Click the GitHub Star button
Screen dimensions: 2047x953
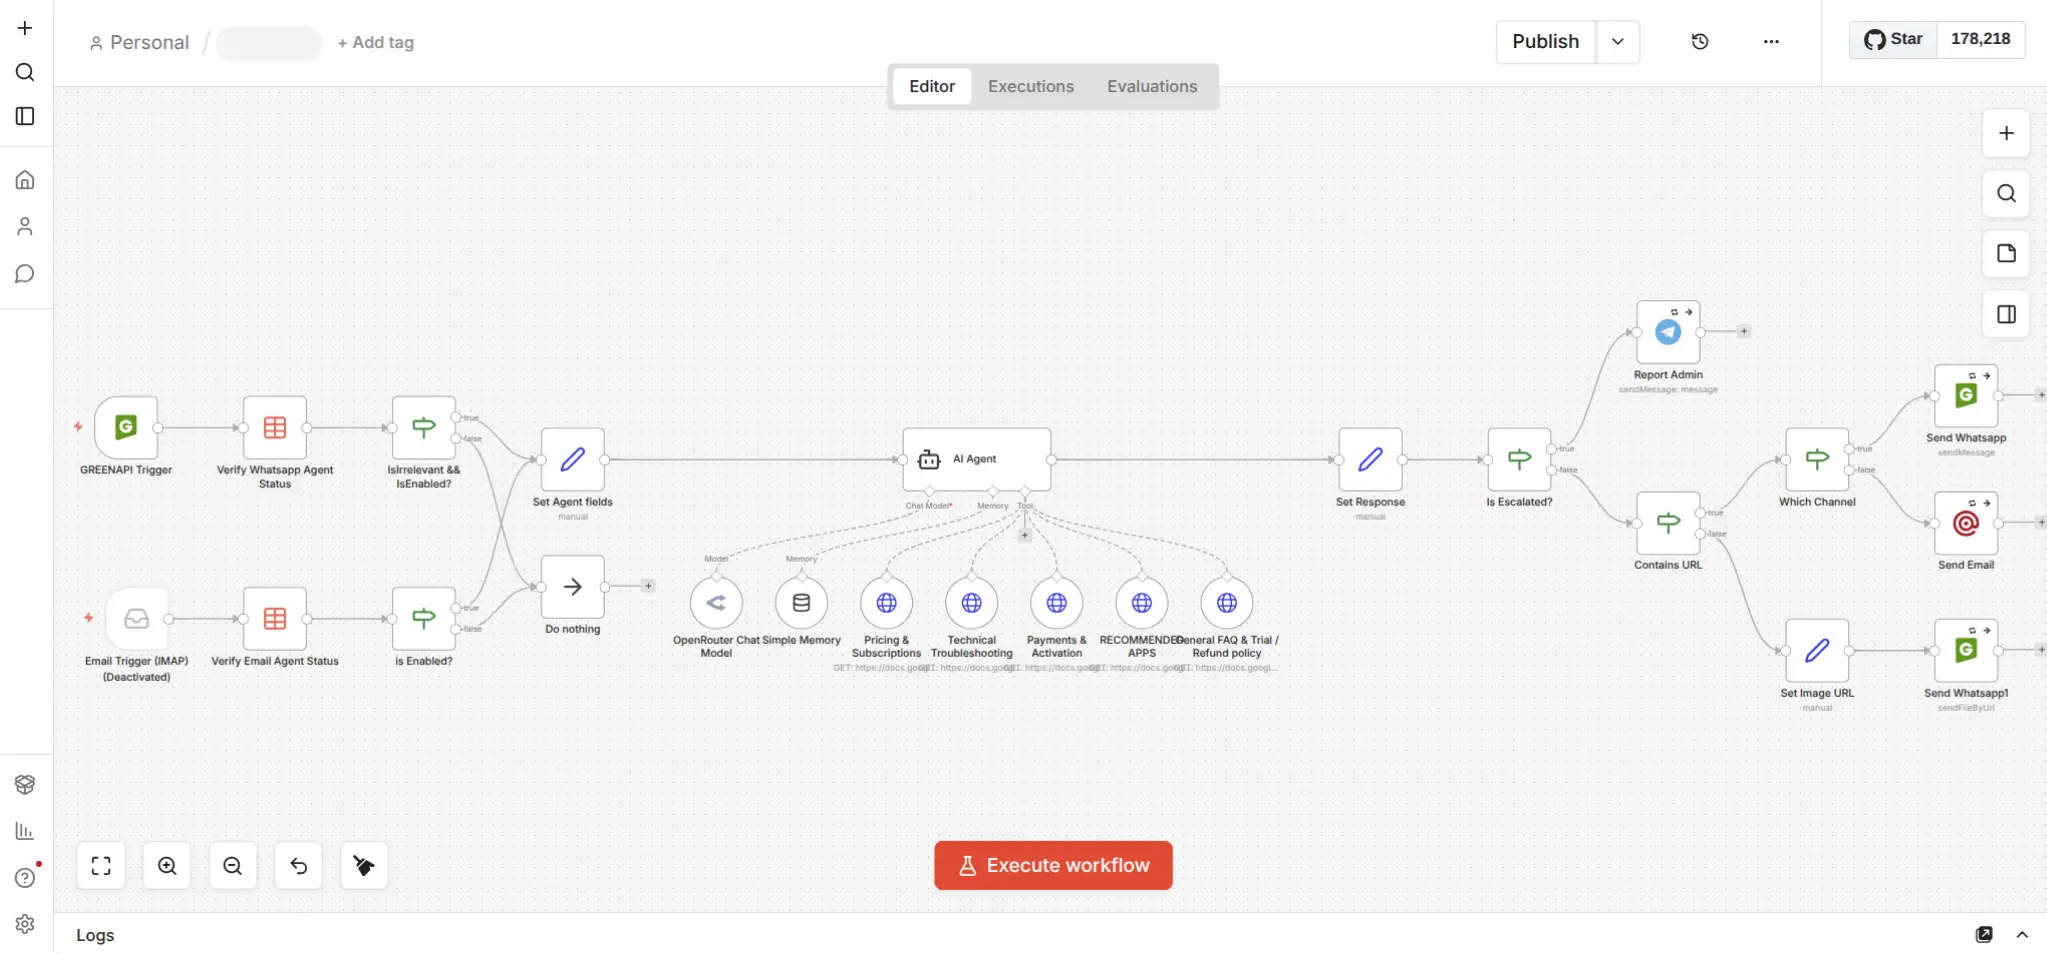[1893, 40]
